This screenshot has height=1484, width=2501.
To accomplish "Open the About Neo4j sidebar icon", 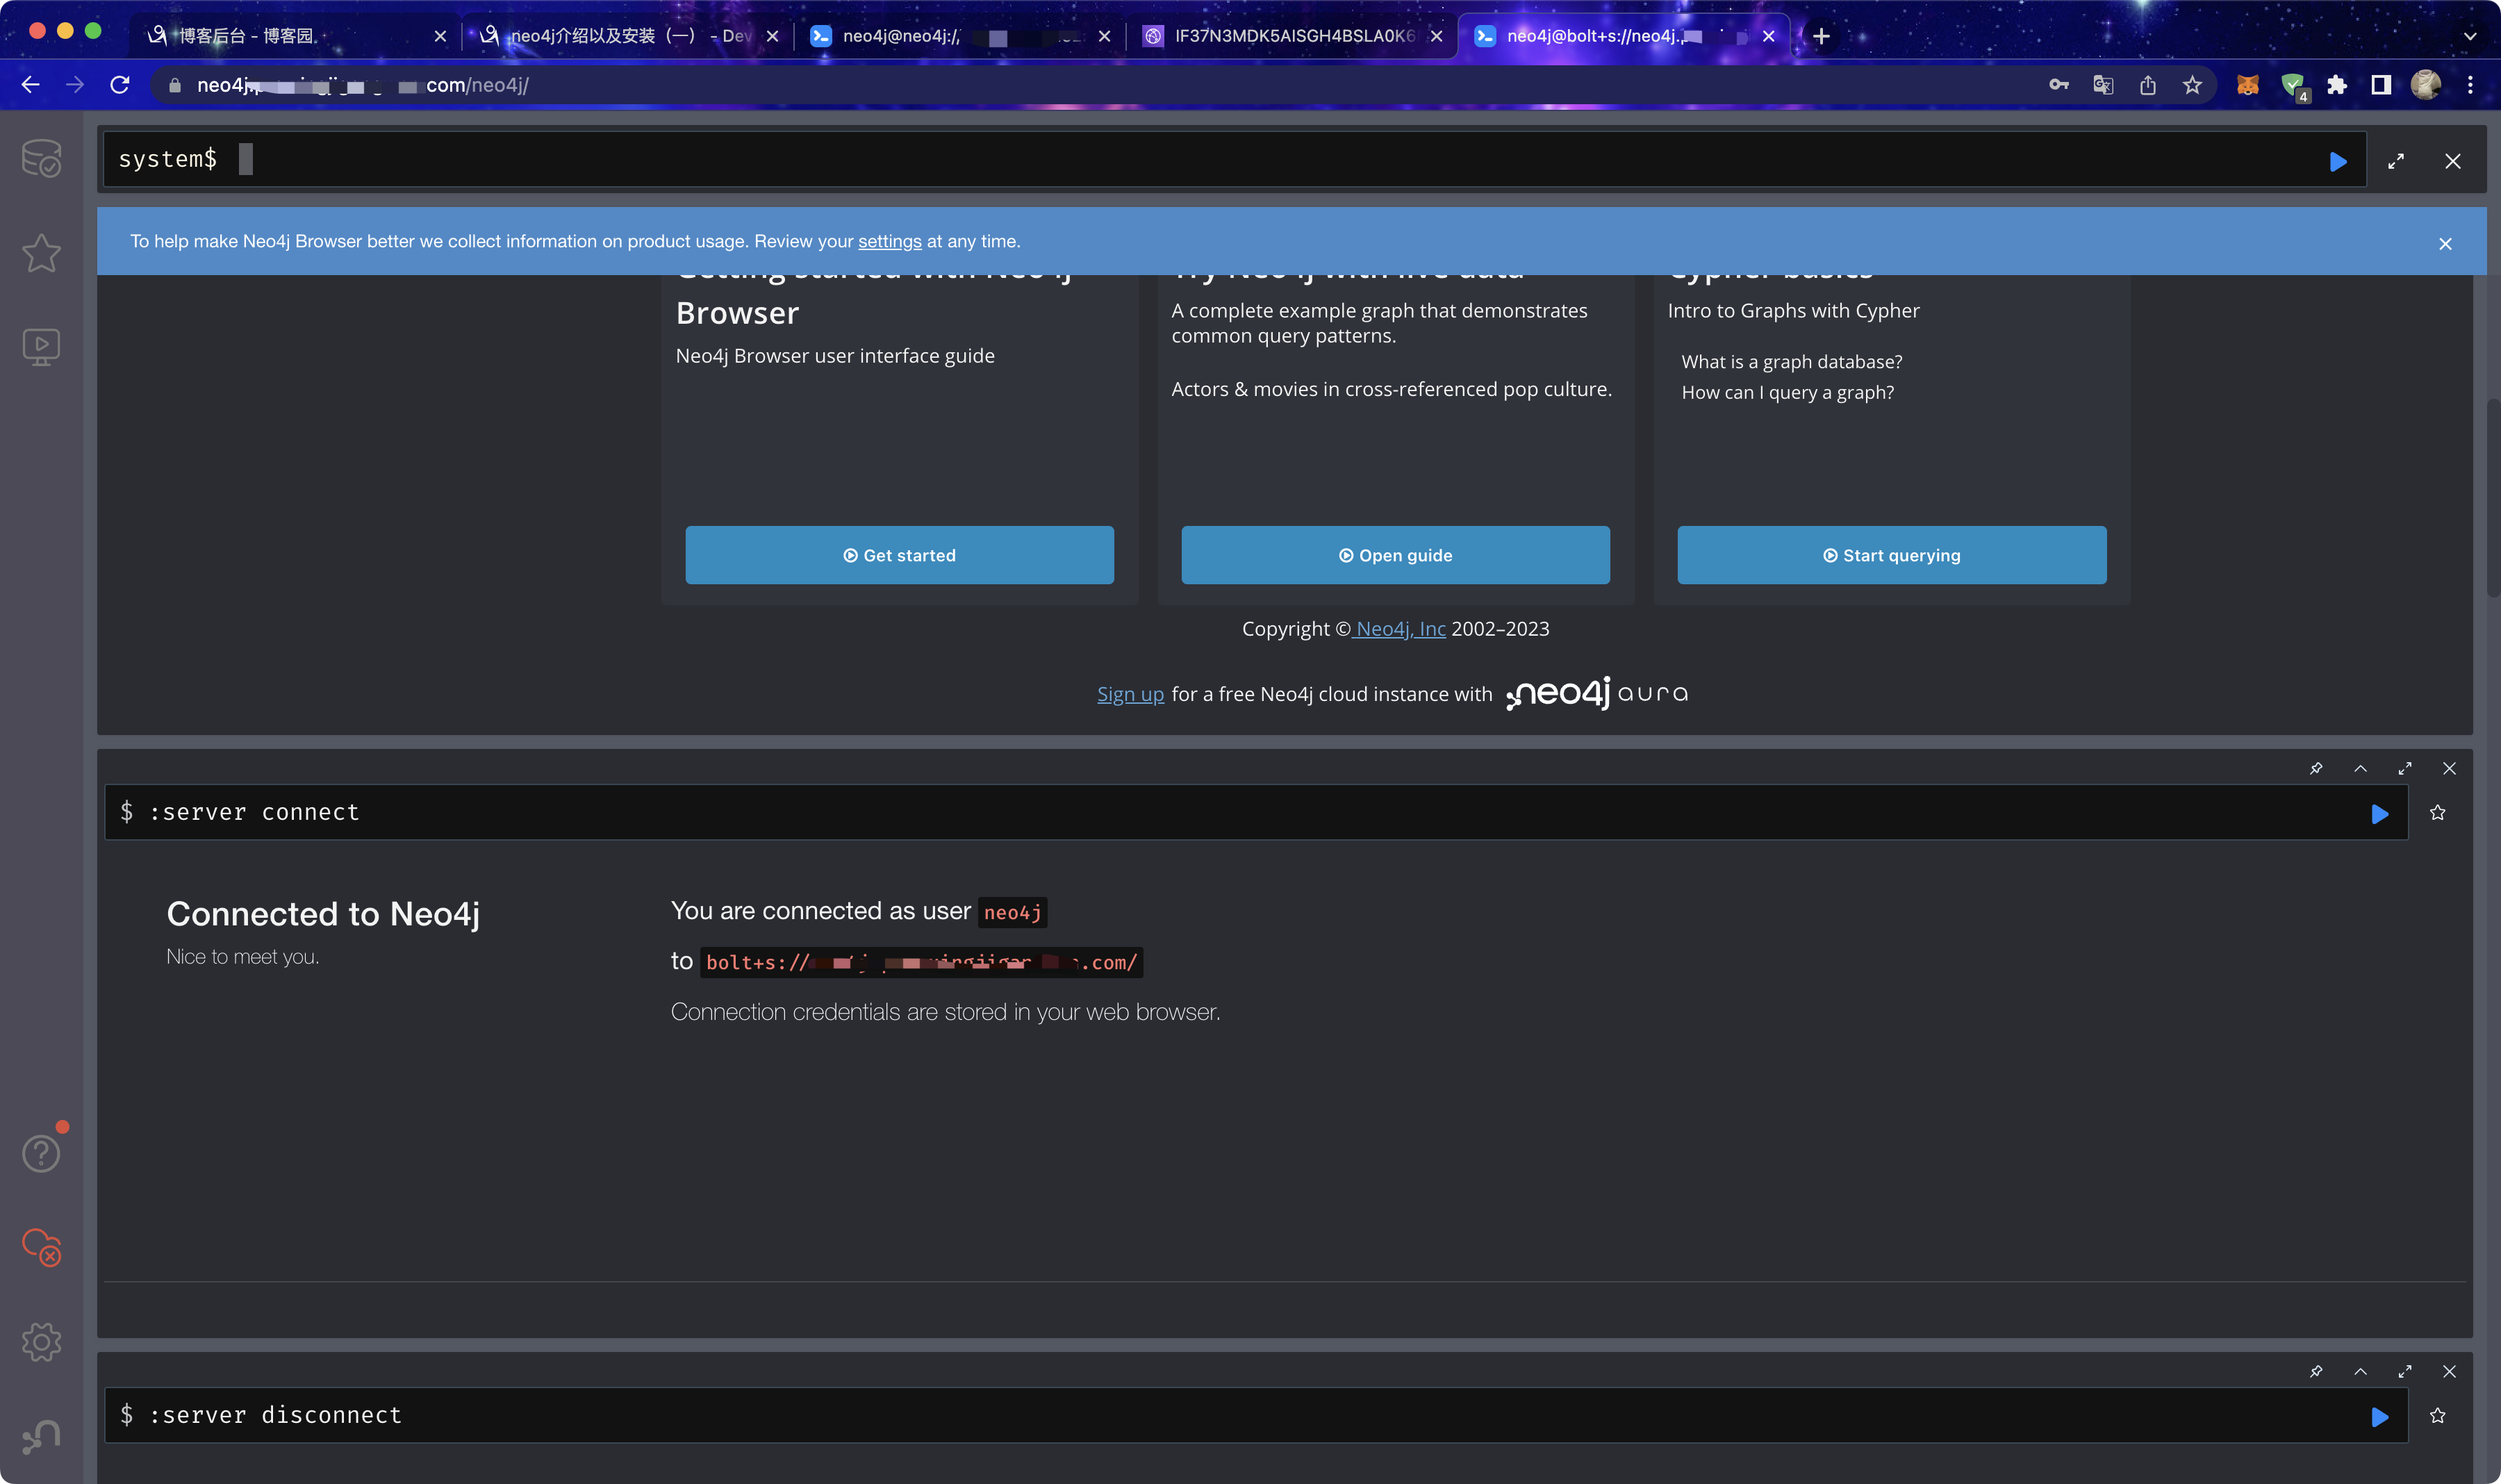I will pyautogui.click(x=41, y=1436).
